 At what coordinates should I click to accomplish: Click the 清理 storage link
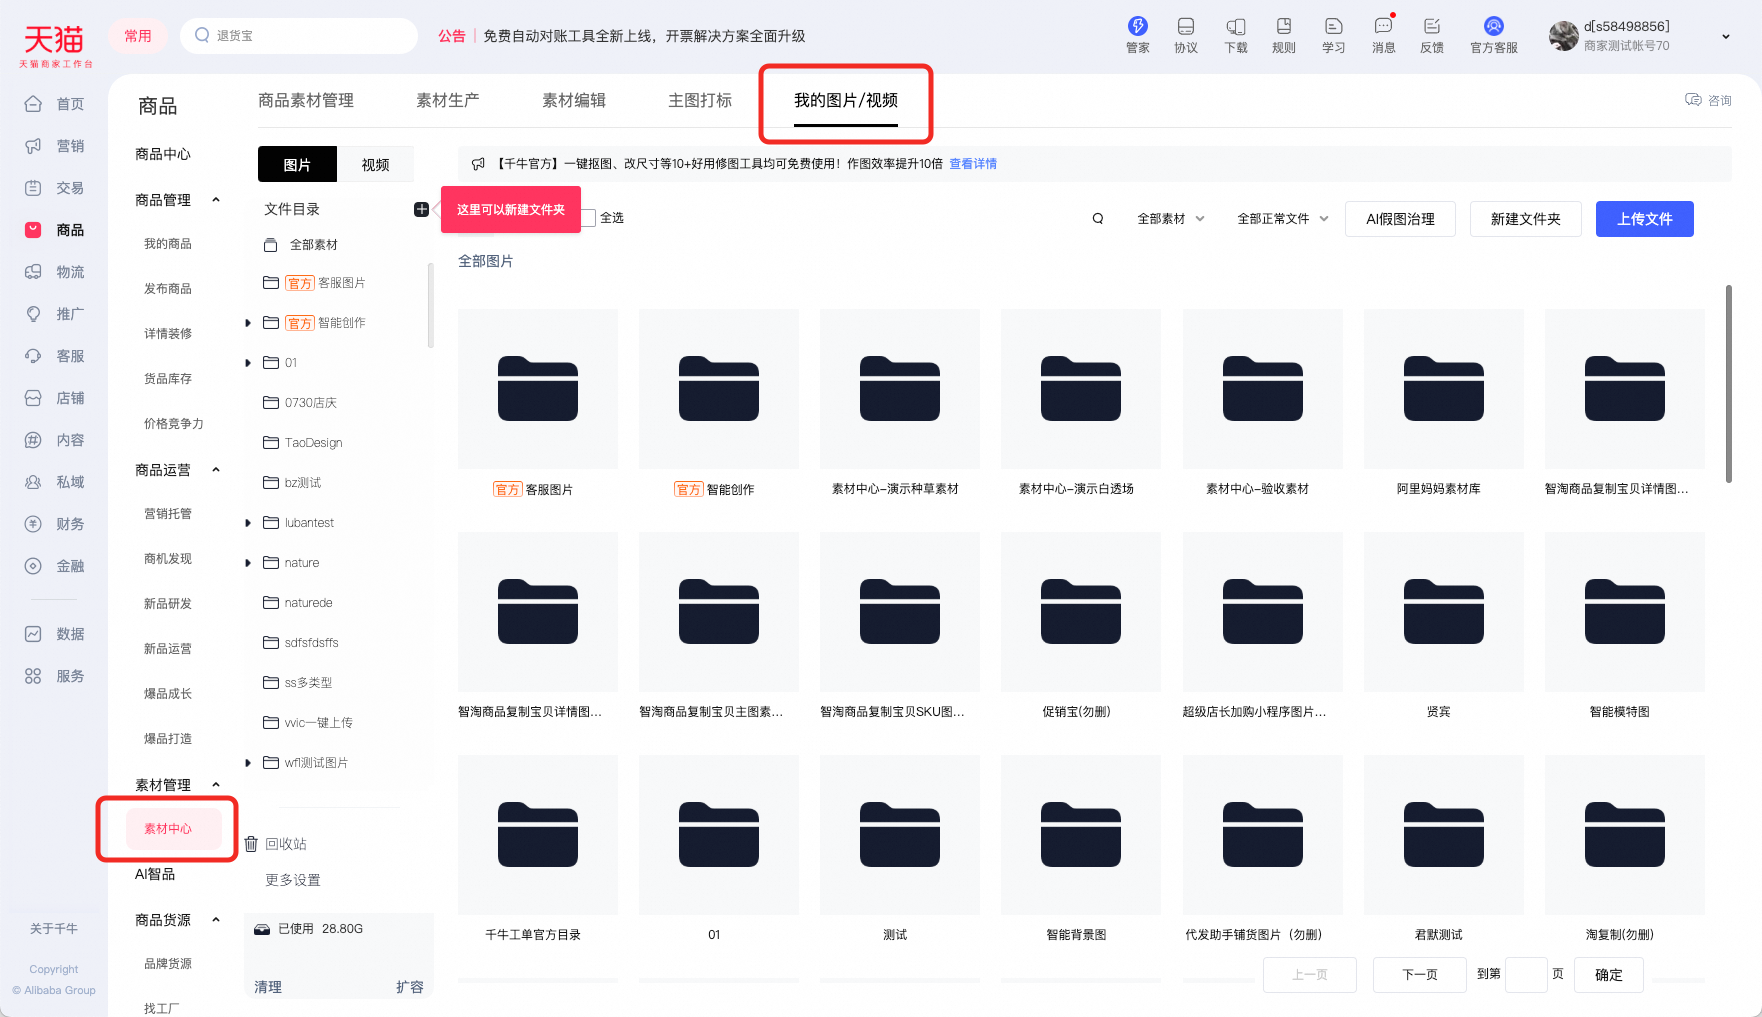(268, 987)
